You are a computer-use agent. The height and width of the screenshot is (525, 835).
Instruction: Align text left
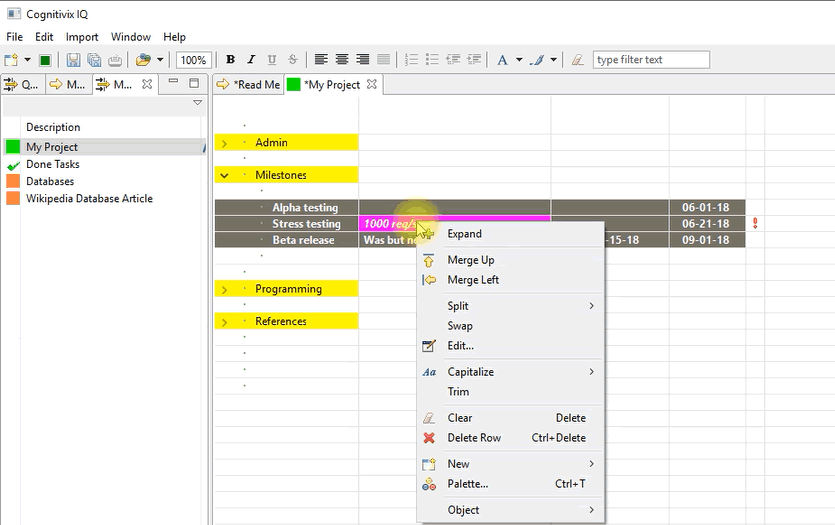coord(321,60)
